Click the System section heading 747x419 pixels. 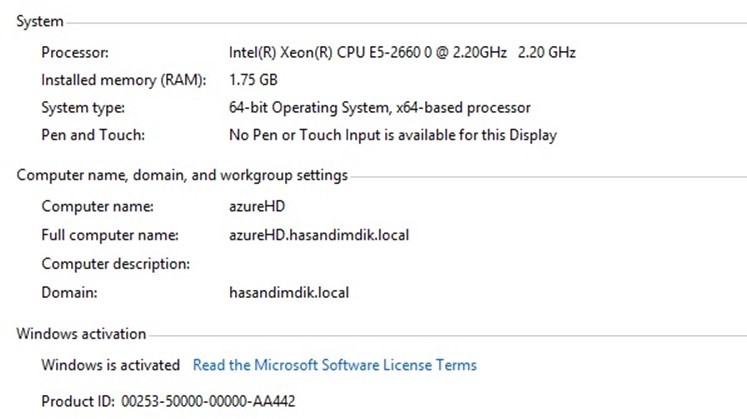tap(40, 21)
